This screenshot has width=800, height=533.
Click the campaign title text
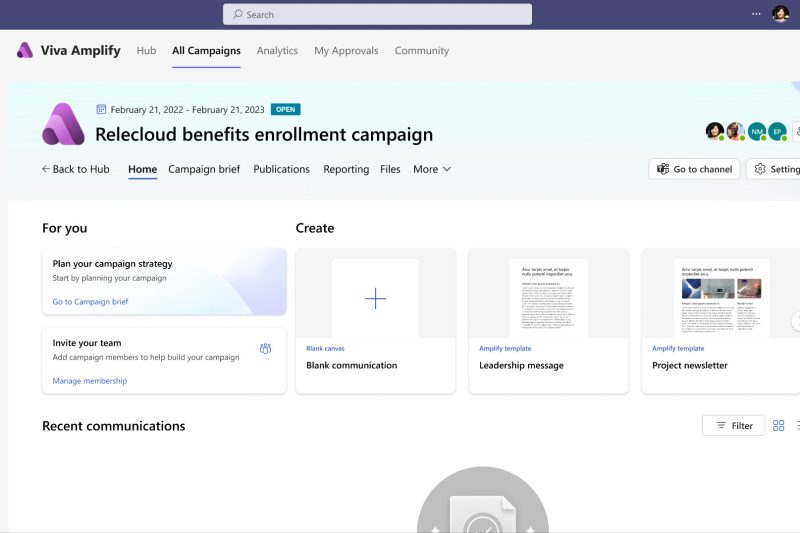tap(264, 134)
